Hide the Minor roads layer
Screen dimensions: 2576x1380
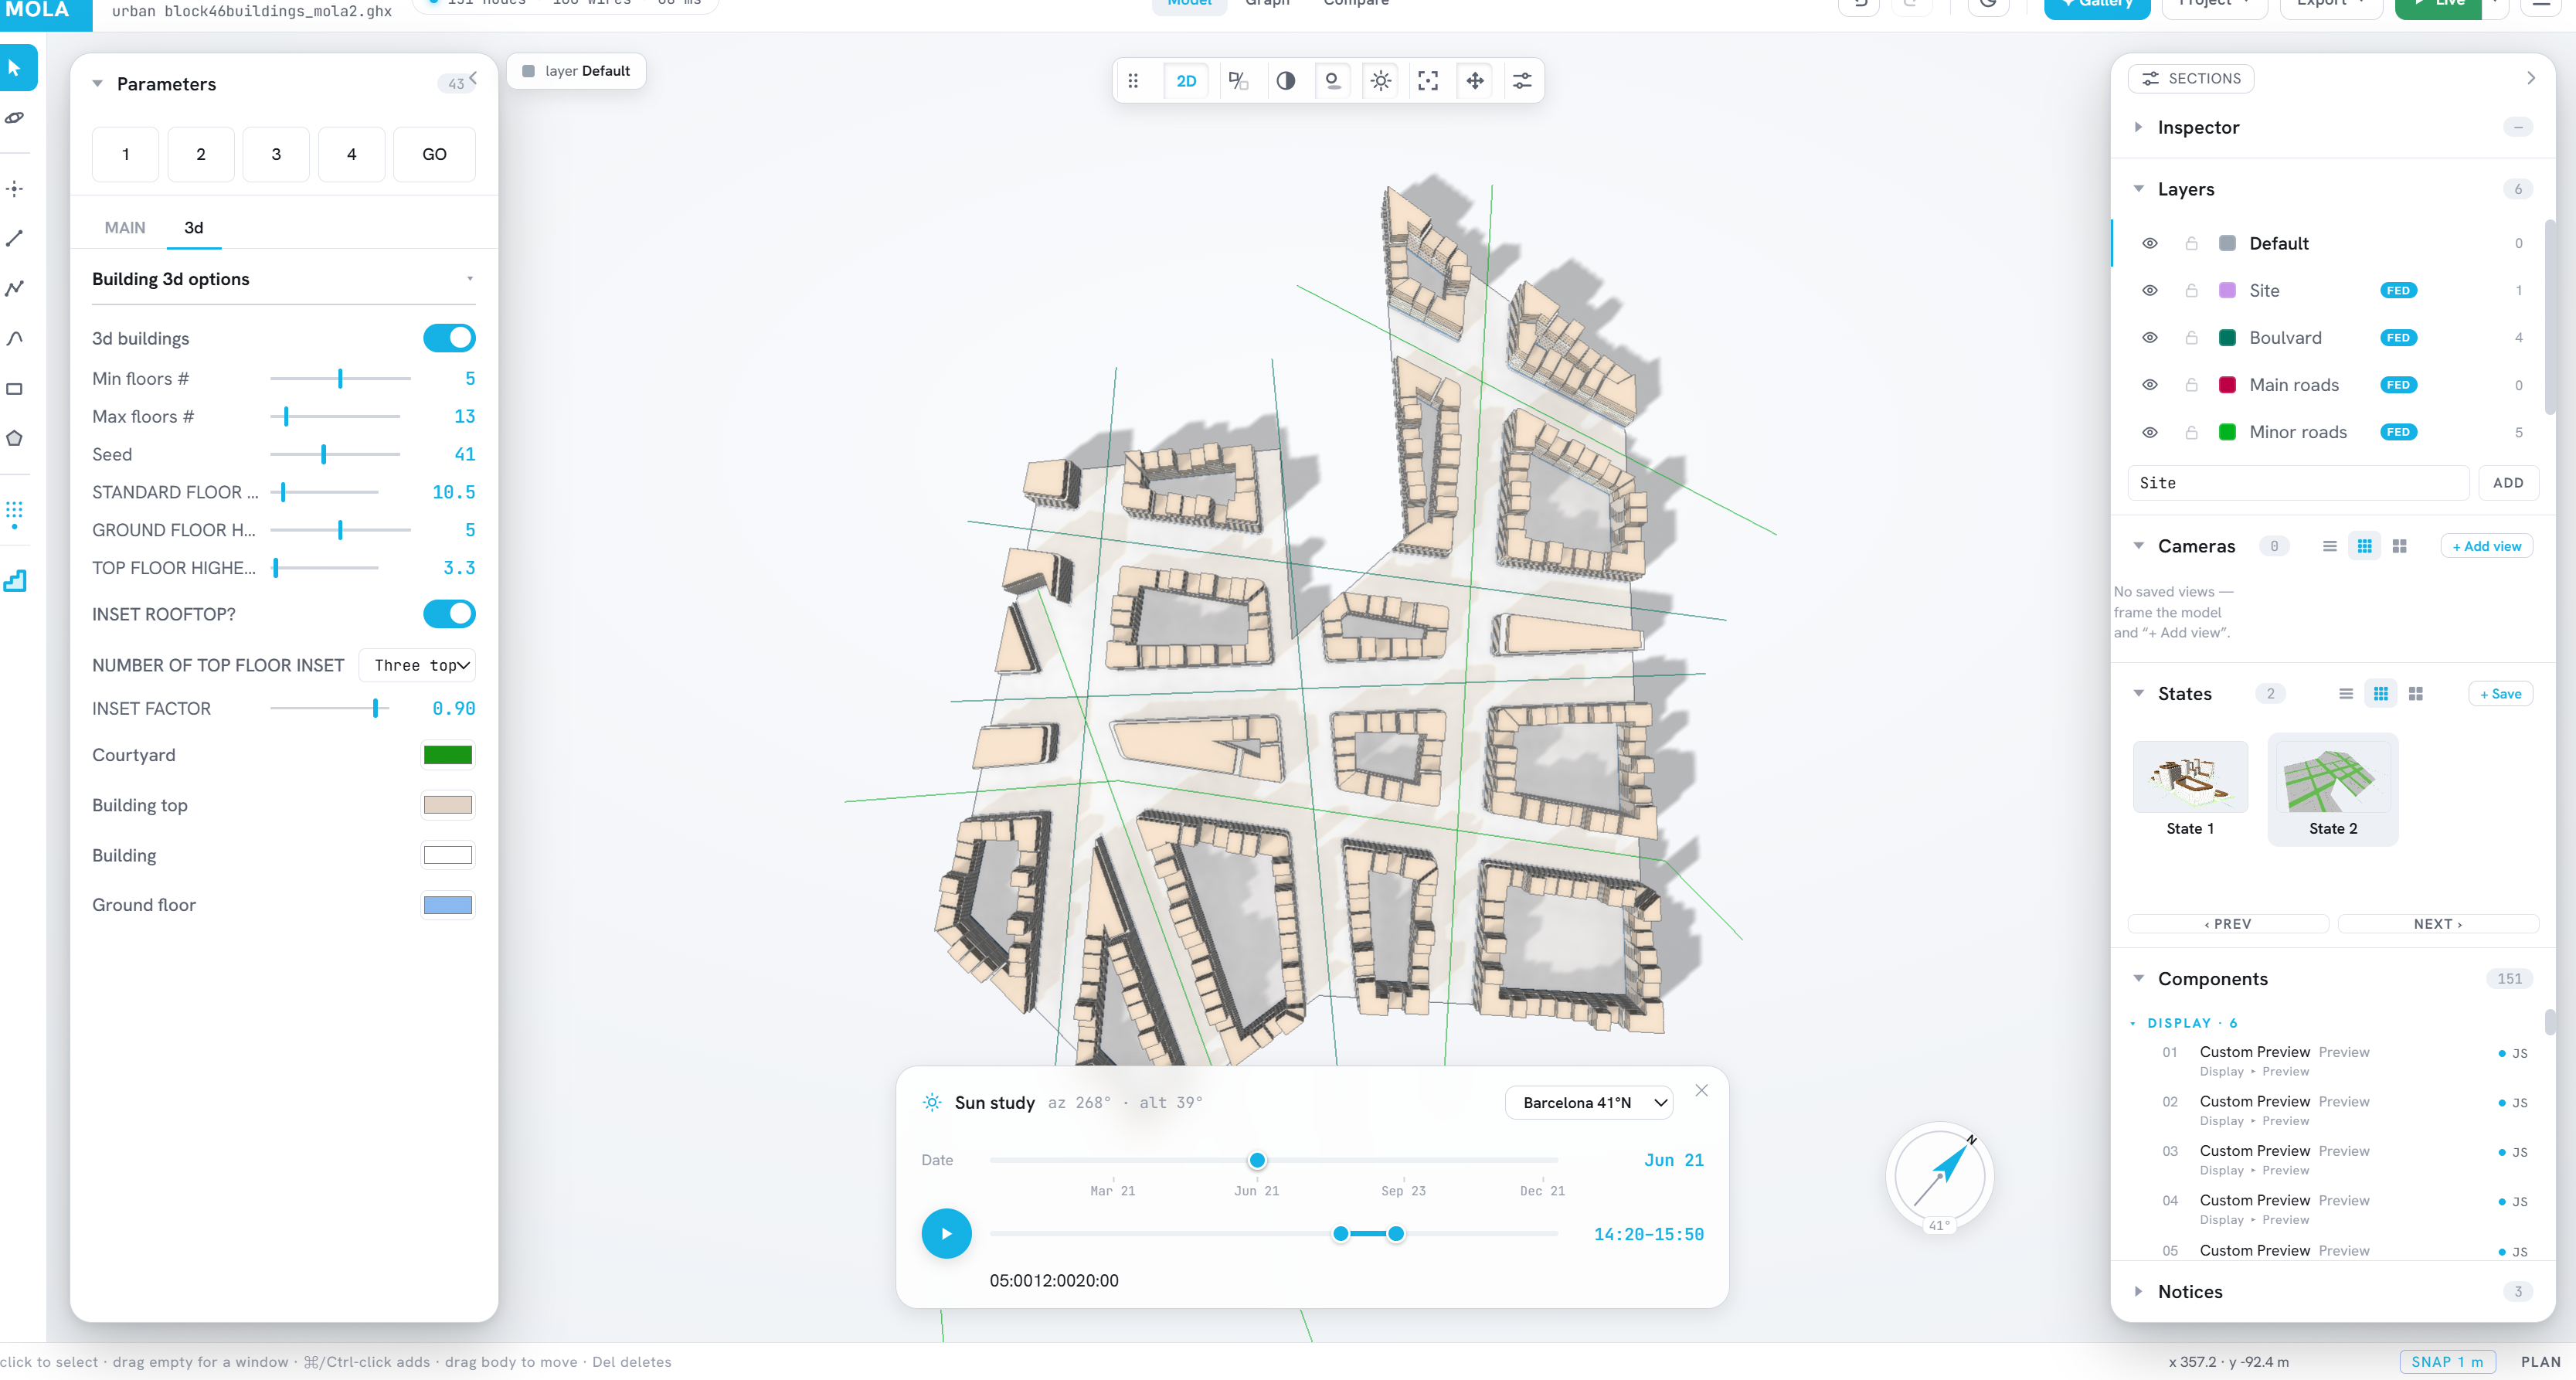pyautogui.click(x=2150, y=432)
